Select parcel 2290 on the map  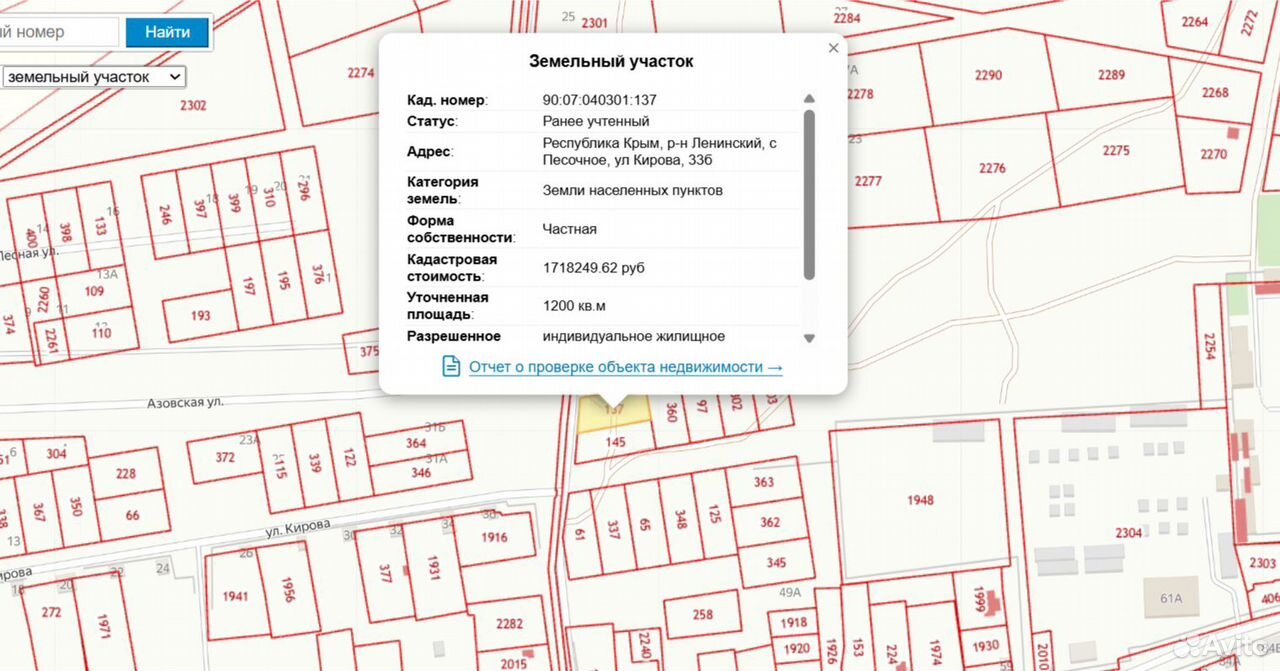click(987, 75)
